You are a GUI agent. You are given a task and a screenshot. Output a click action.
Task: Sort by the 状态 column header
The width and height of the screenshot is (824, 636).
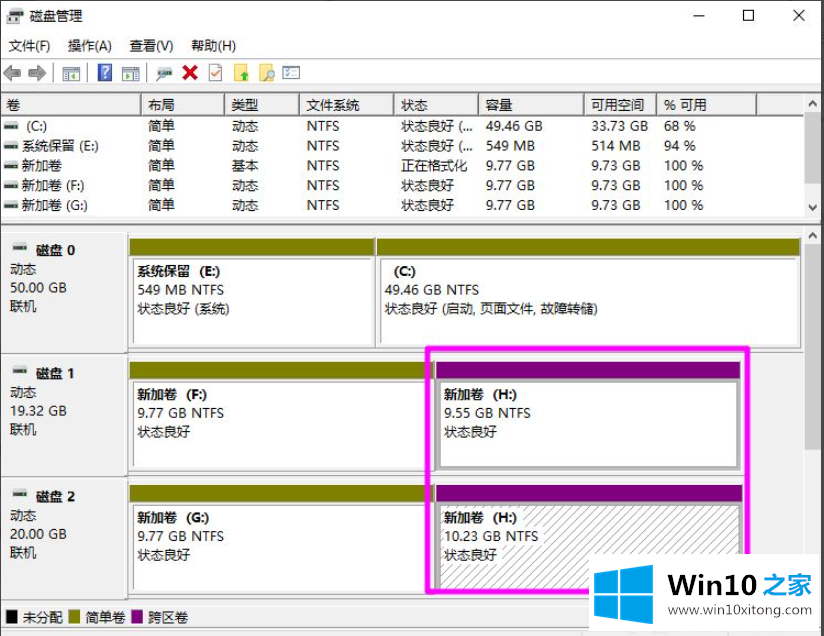pyautogui.click(x=437, y=105)
